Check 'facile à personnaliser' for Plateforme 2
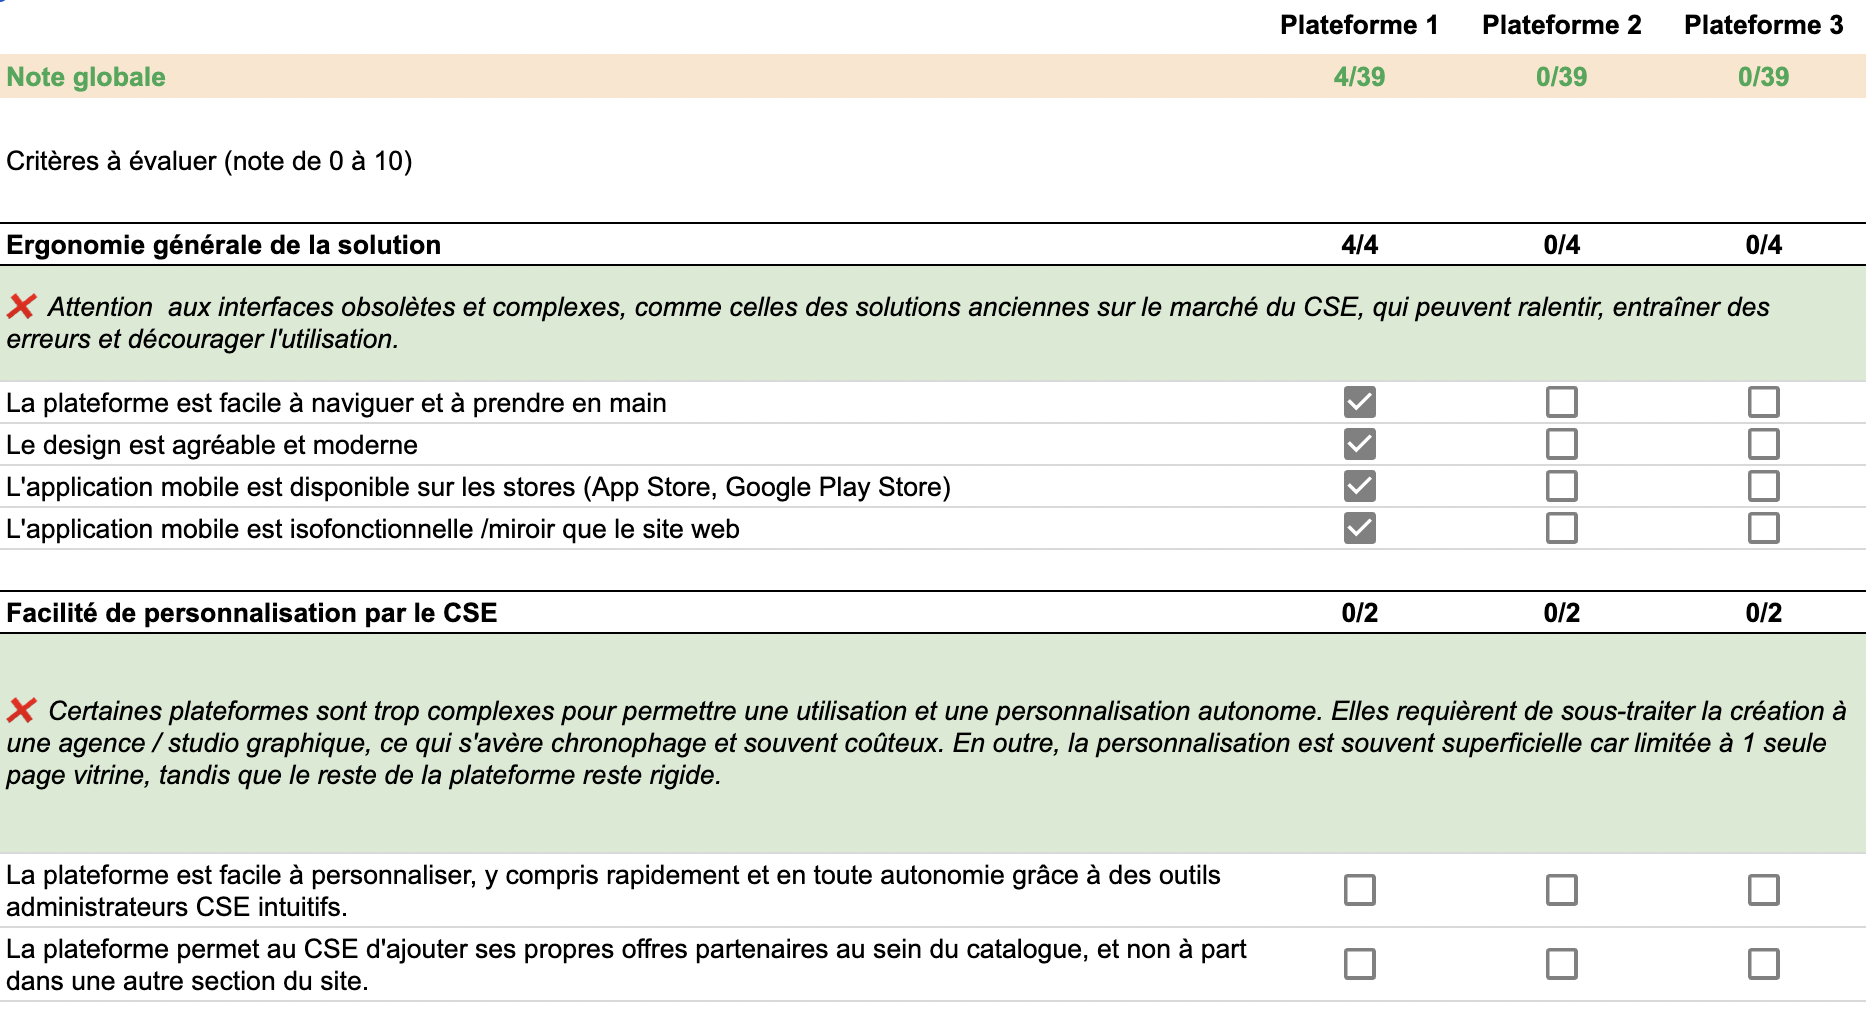 point(1561,890)
